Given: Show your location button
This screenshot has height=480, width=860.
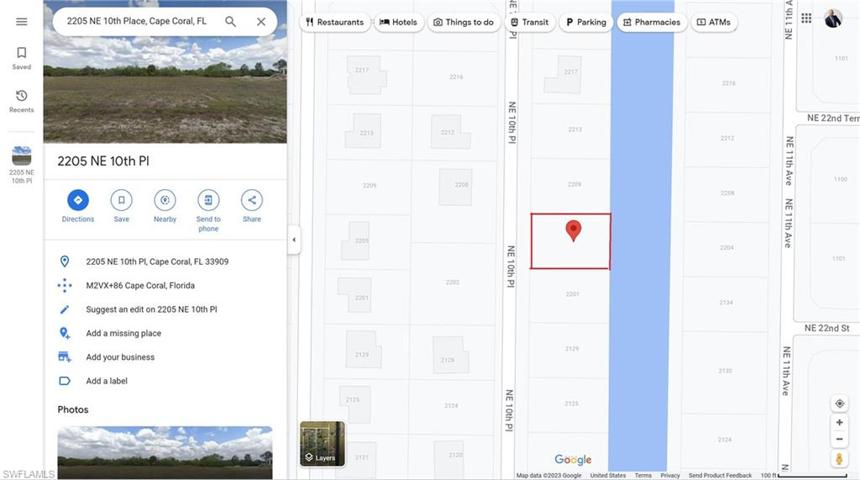Looking at the screenshot, I should pos(840,404).
